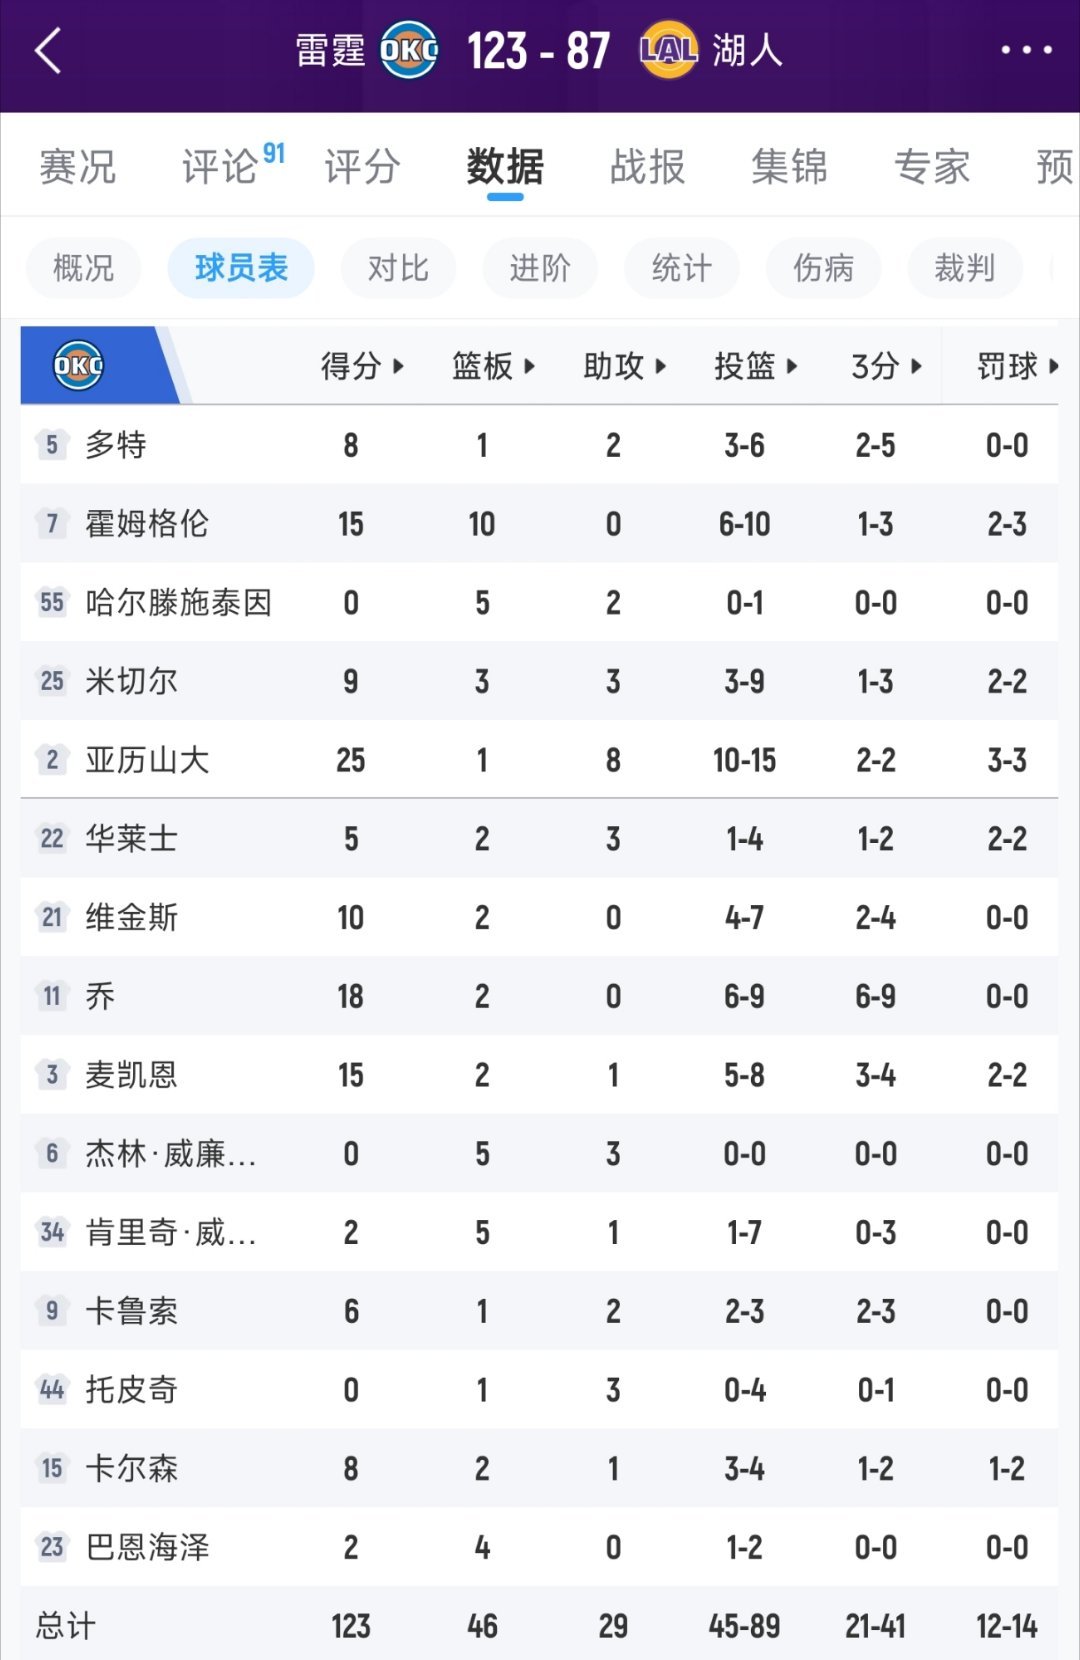This screenshot has height=1660, width=1080.
Task: Switch to the 评论 tab
Action: [x=221, y=166]
